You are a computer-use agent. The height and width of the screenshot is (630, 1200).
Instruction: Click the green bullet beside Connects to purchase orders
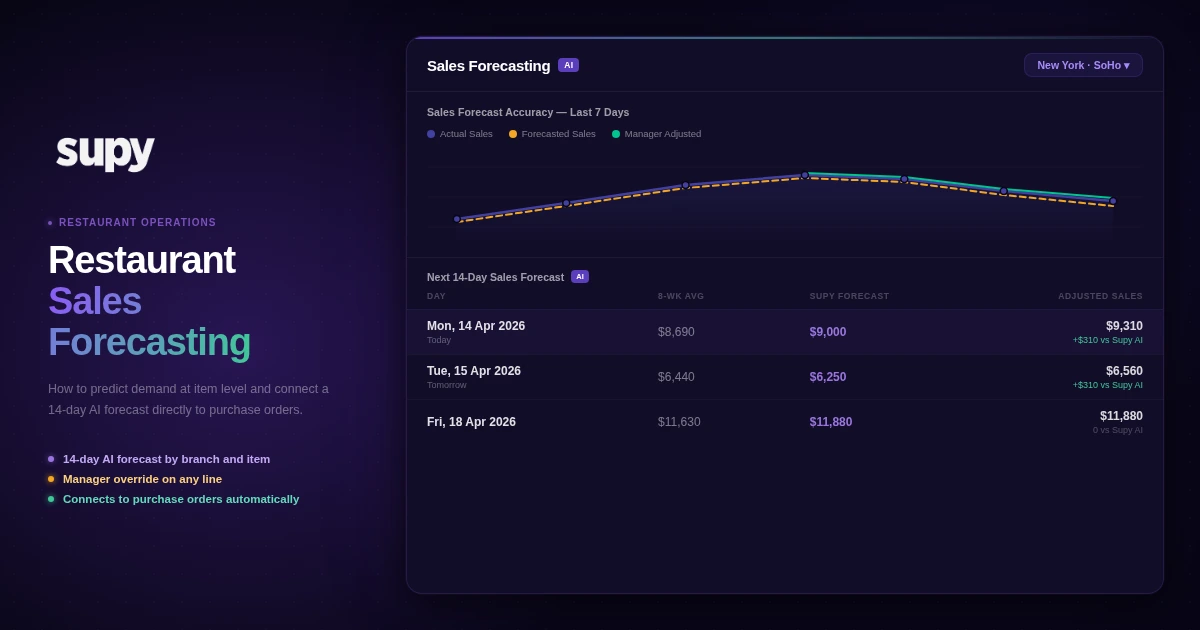(x=50, y=499)
